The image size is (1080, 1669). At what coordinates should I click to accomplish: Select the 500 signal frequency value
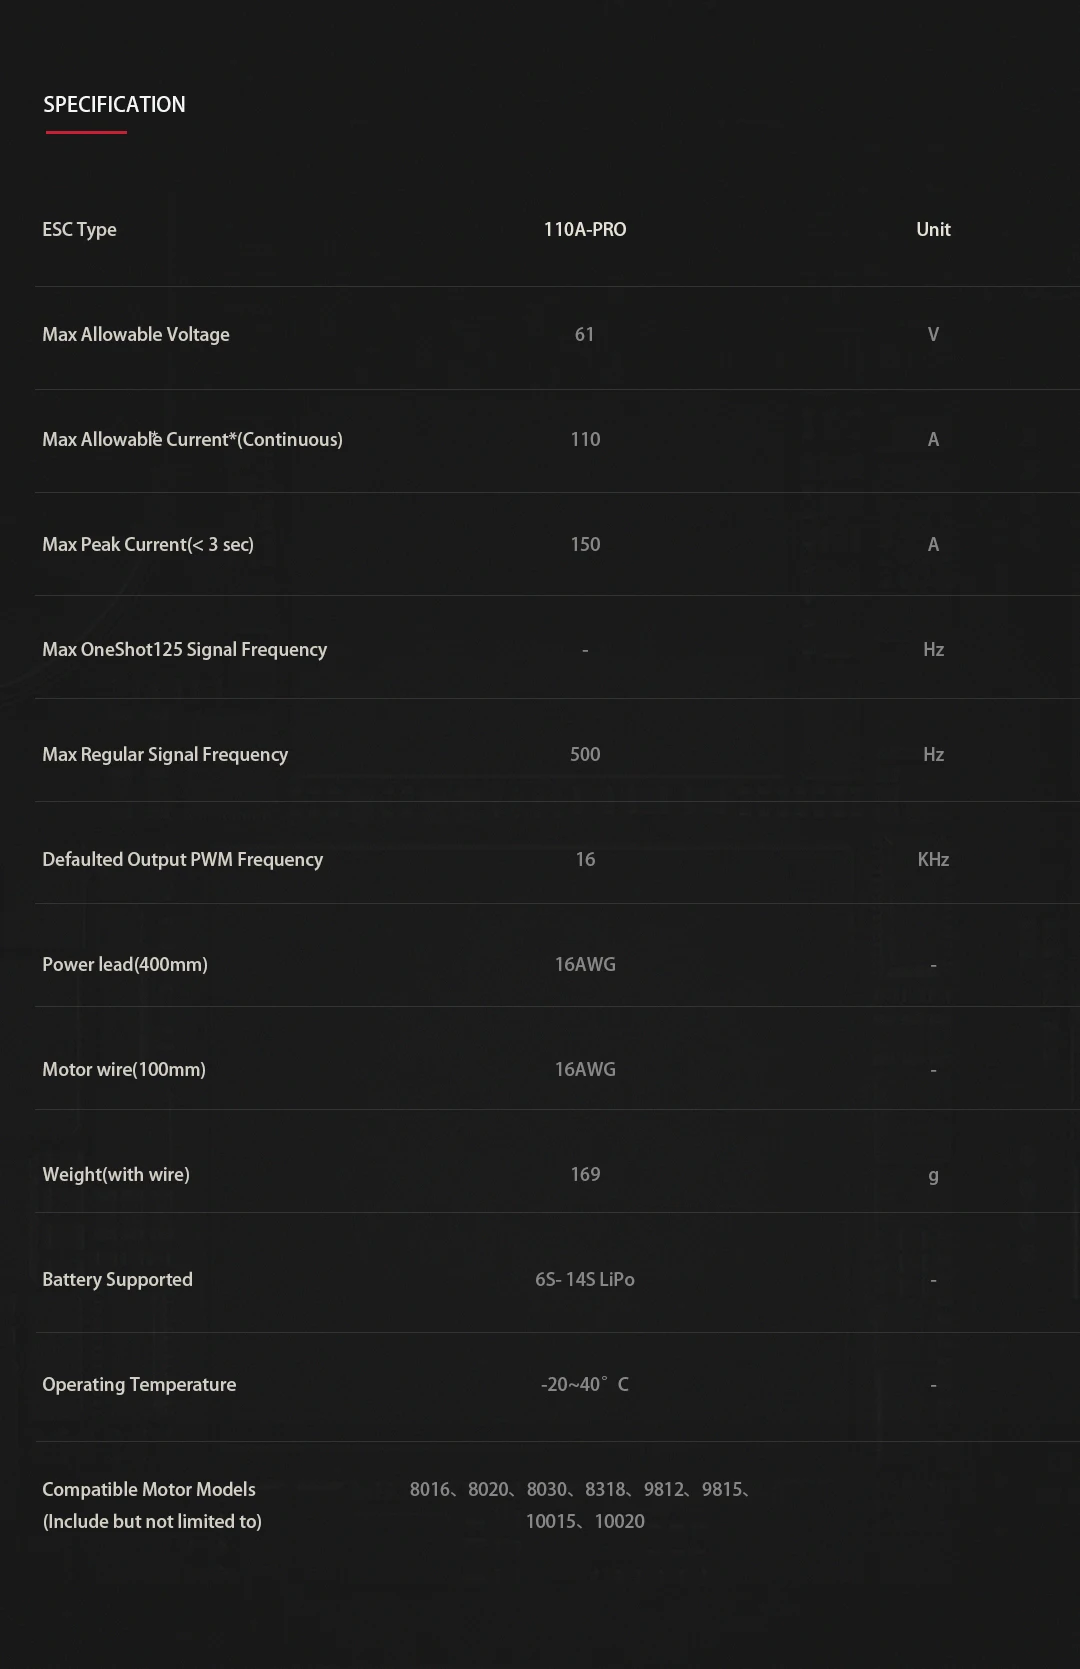click(585, 755)
